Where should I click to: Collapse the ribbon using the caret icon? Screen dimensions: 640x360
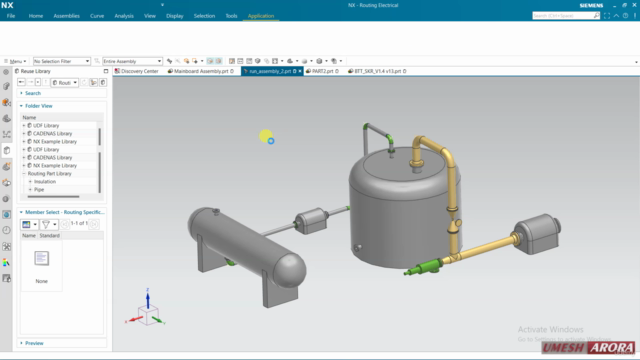tap(616, 16)
